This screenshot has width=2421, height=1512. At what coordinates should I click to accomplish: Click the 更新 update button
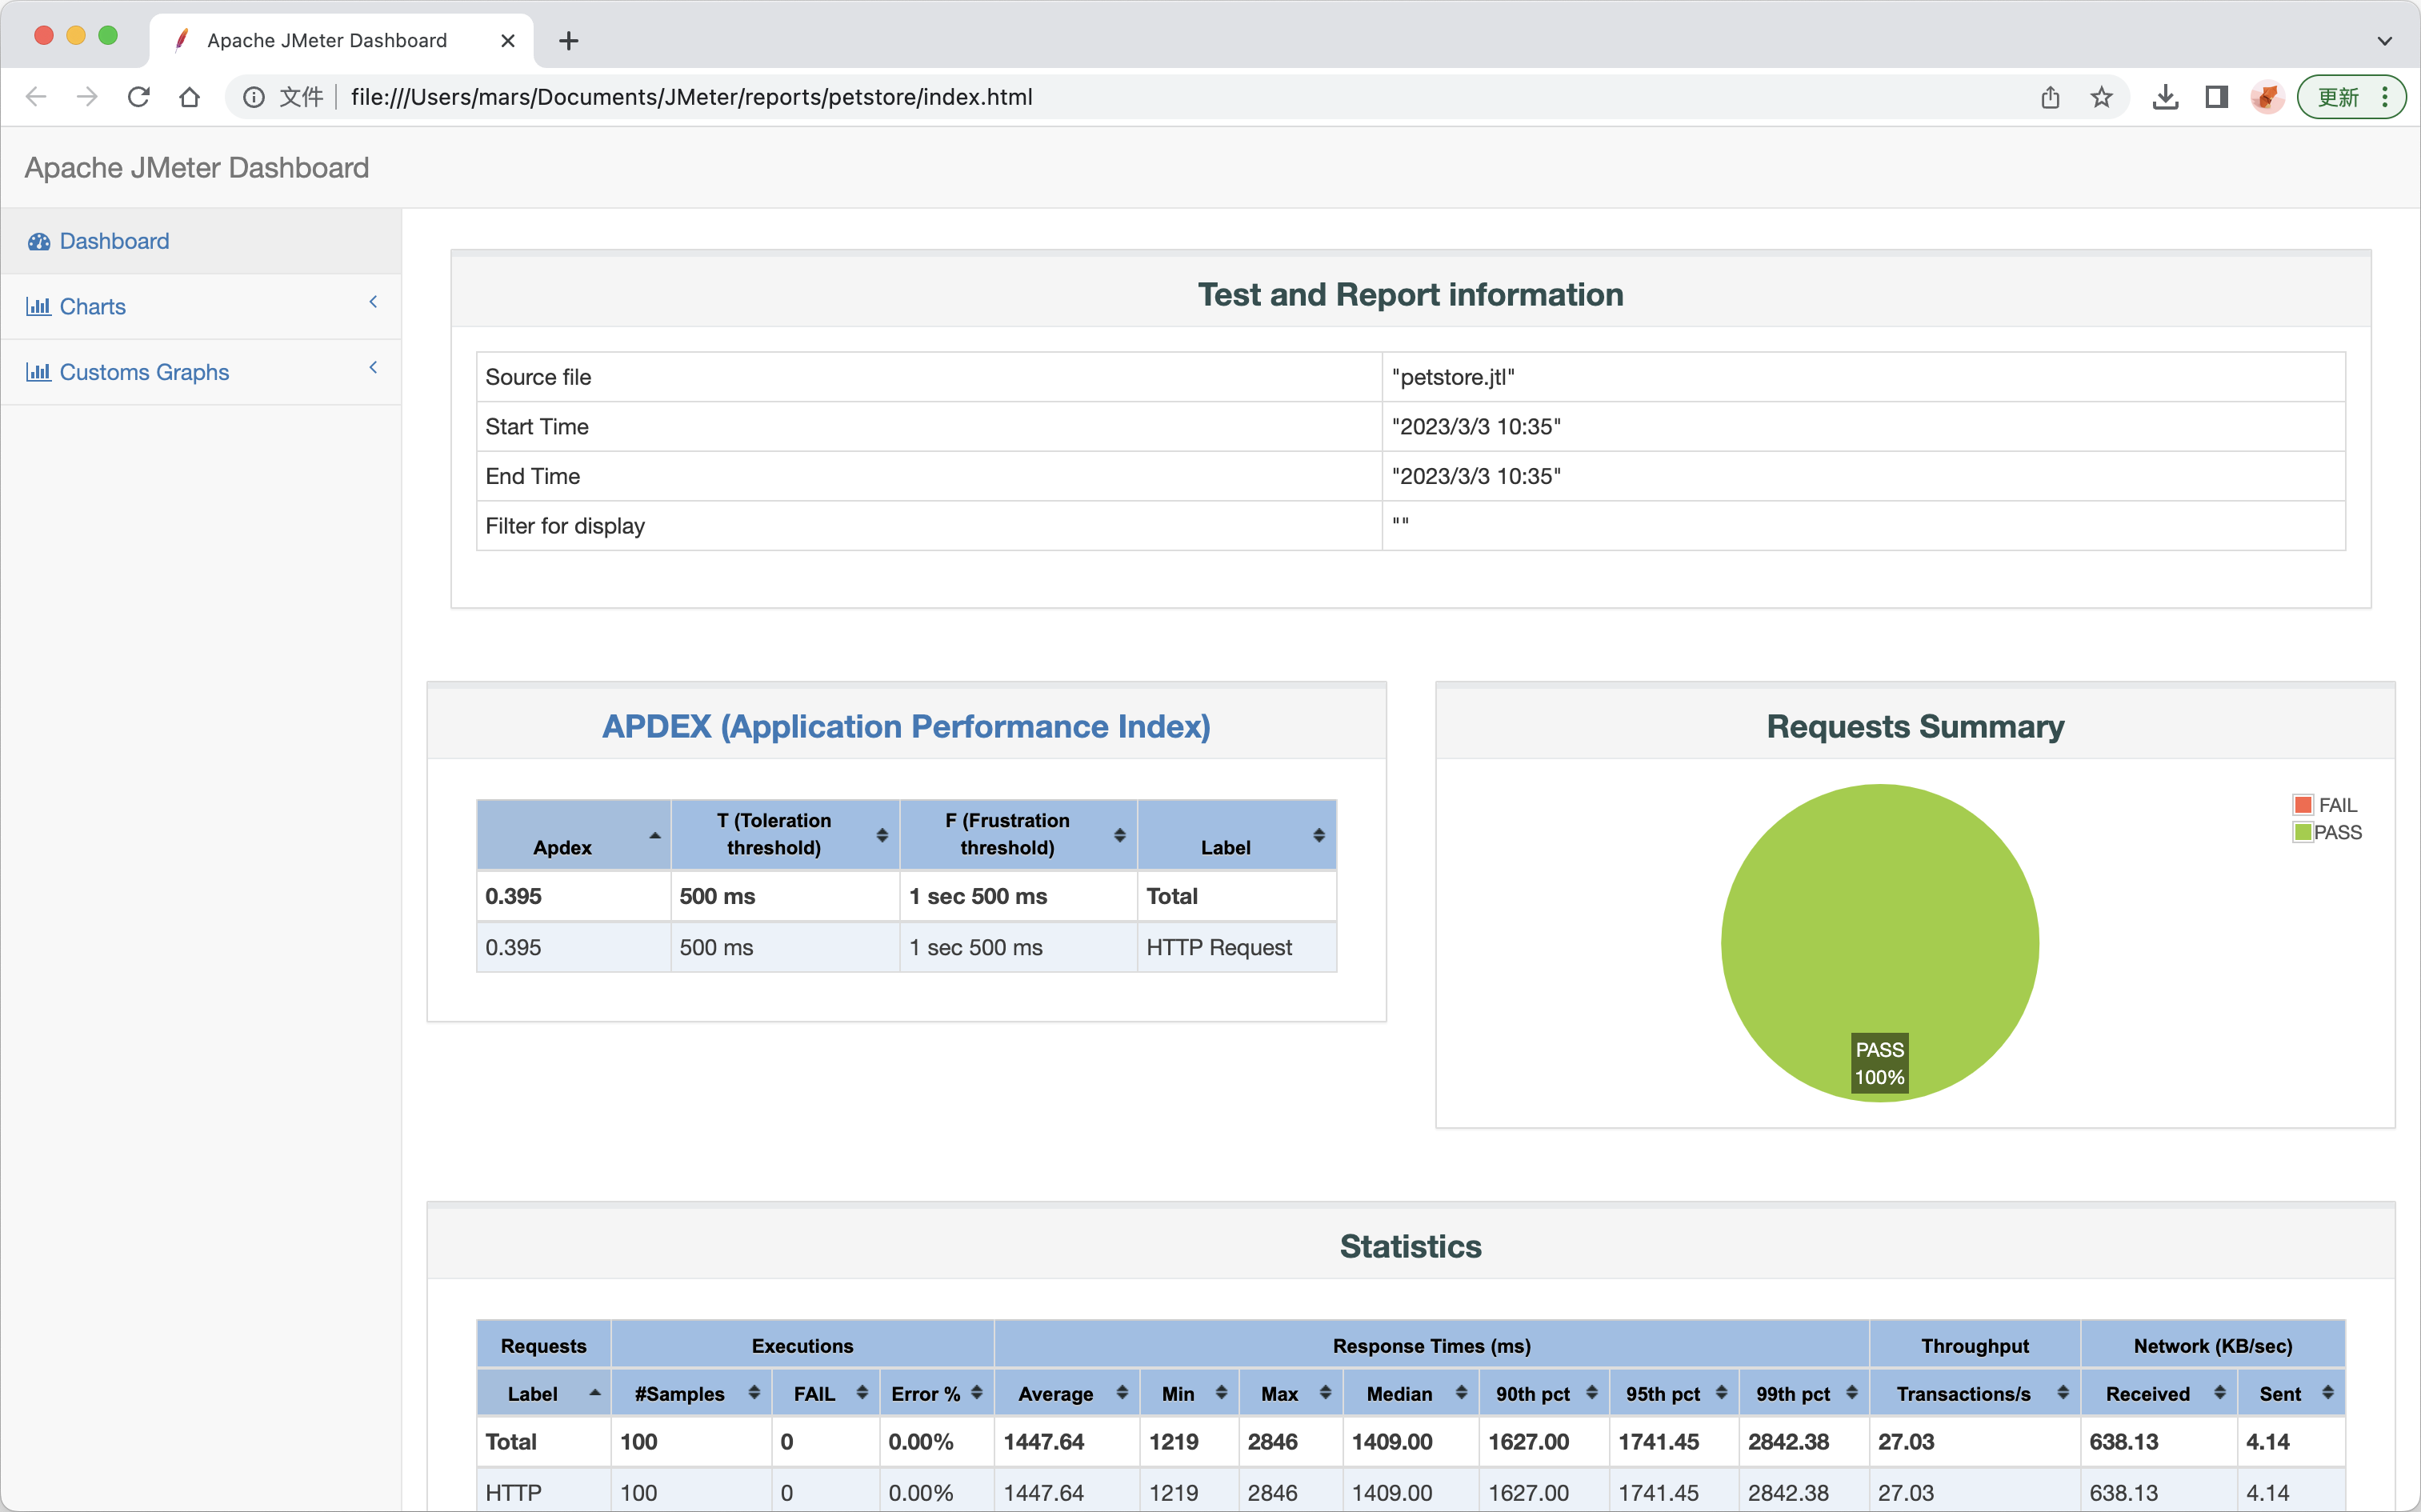tap(2339, 97)
